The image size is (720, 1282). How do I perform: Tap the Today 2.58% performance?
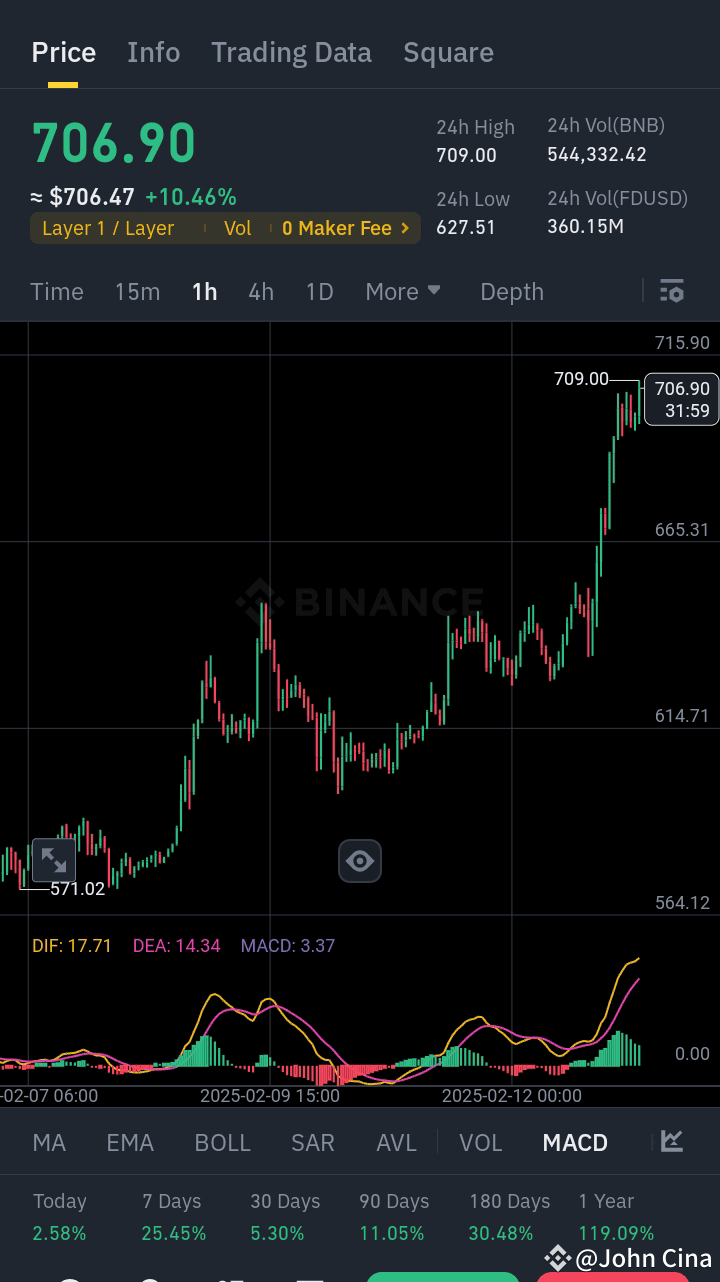coord(60,1217)
